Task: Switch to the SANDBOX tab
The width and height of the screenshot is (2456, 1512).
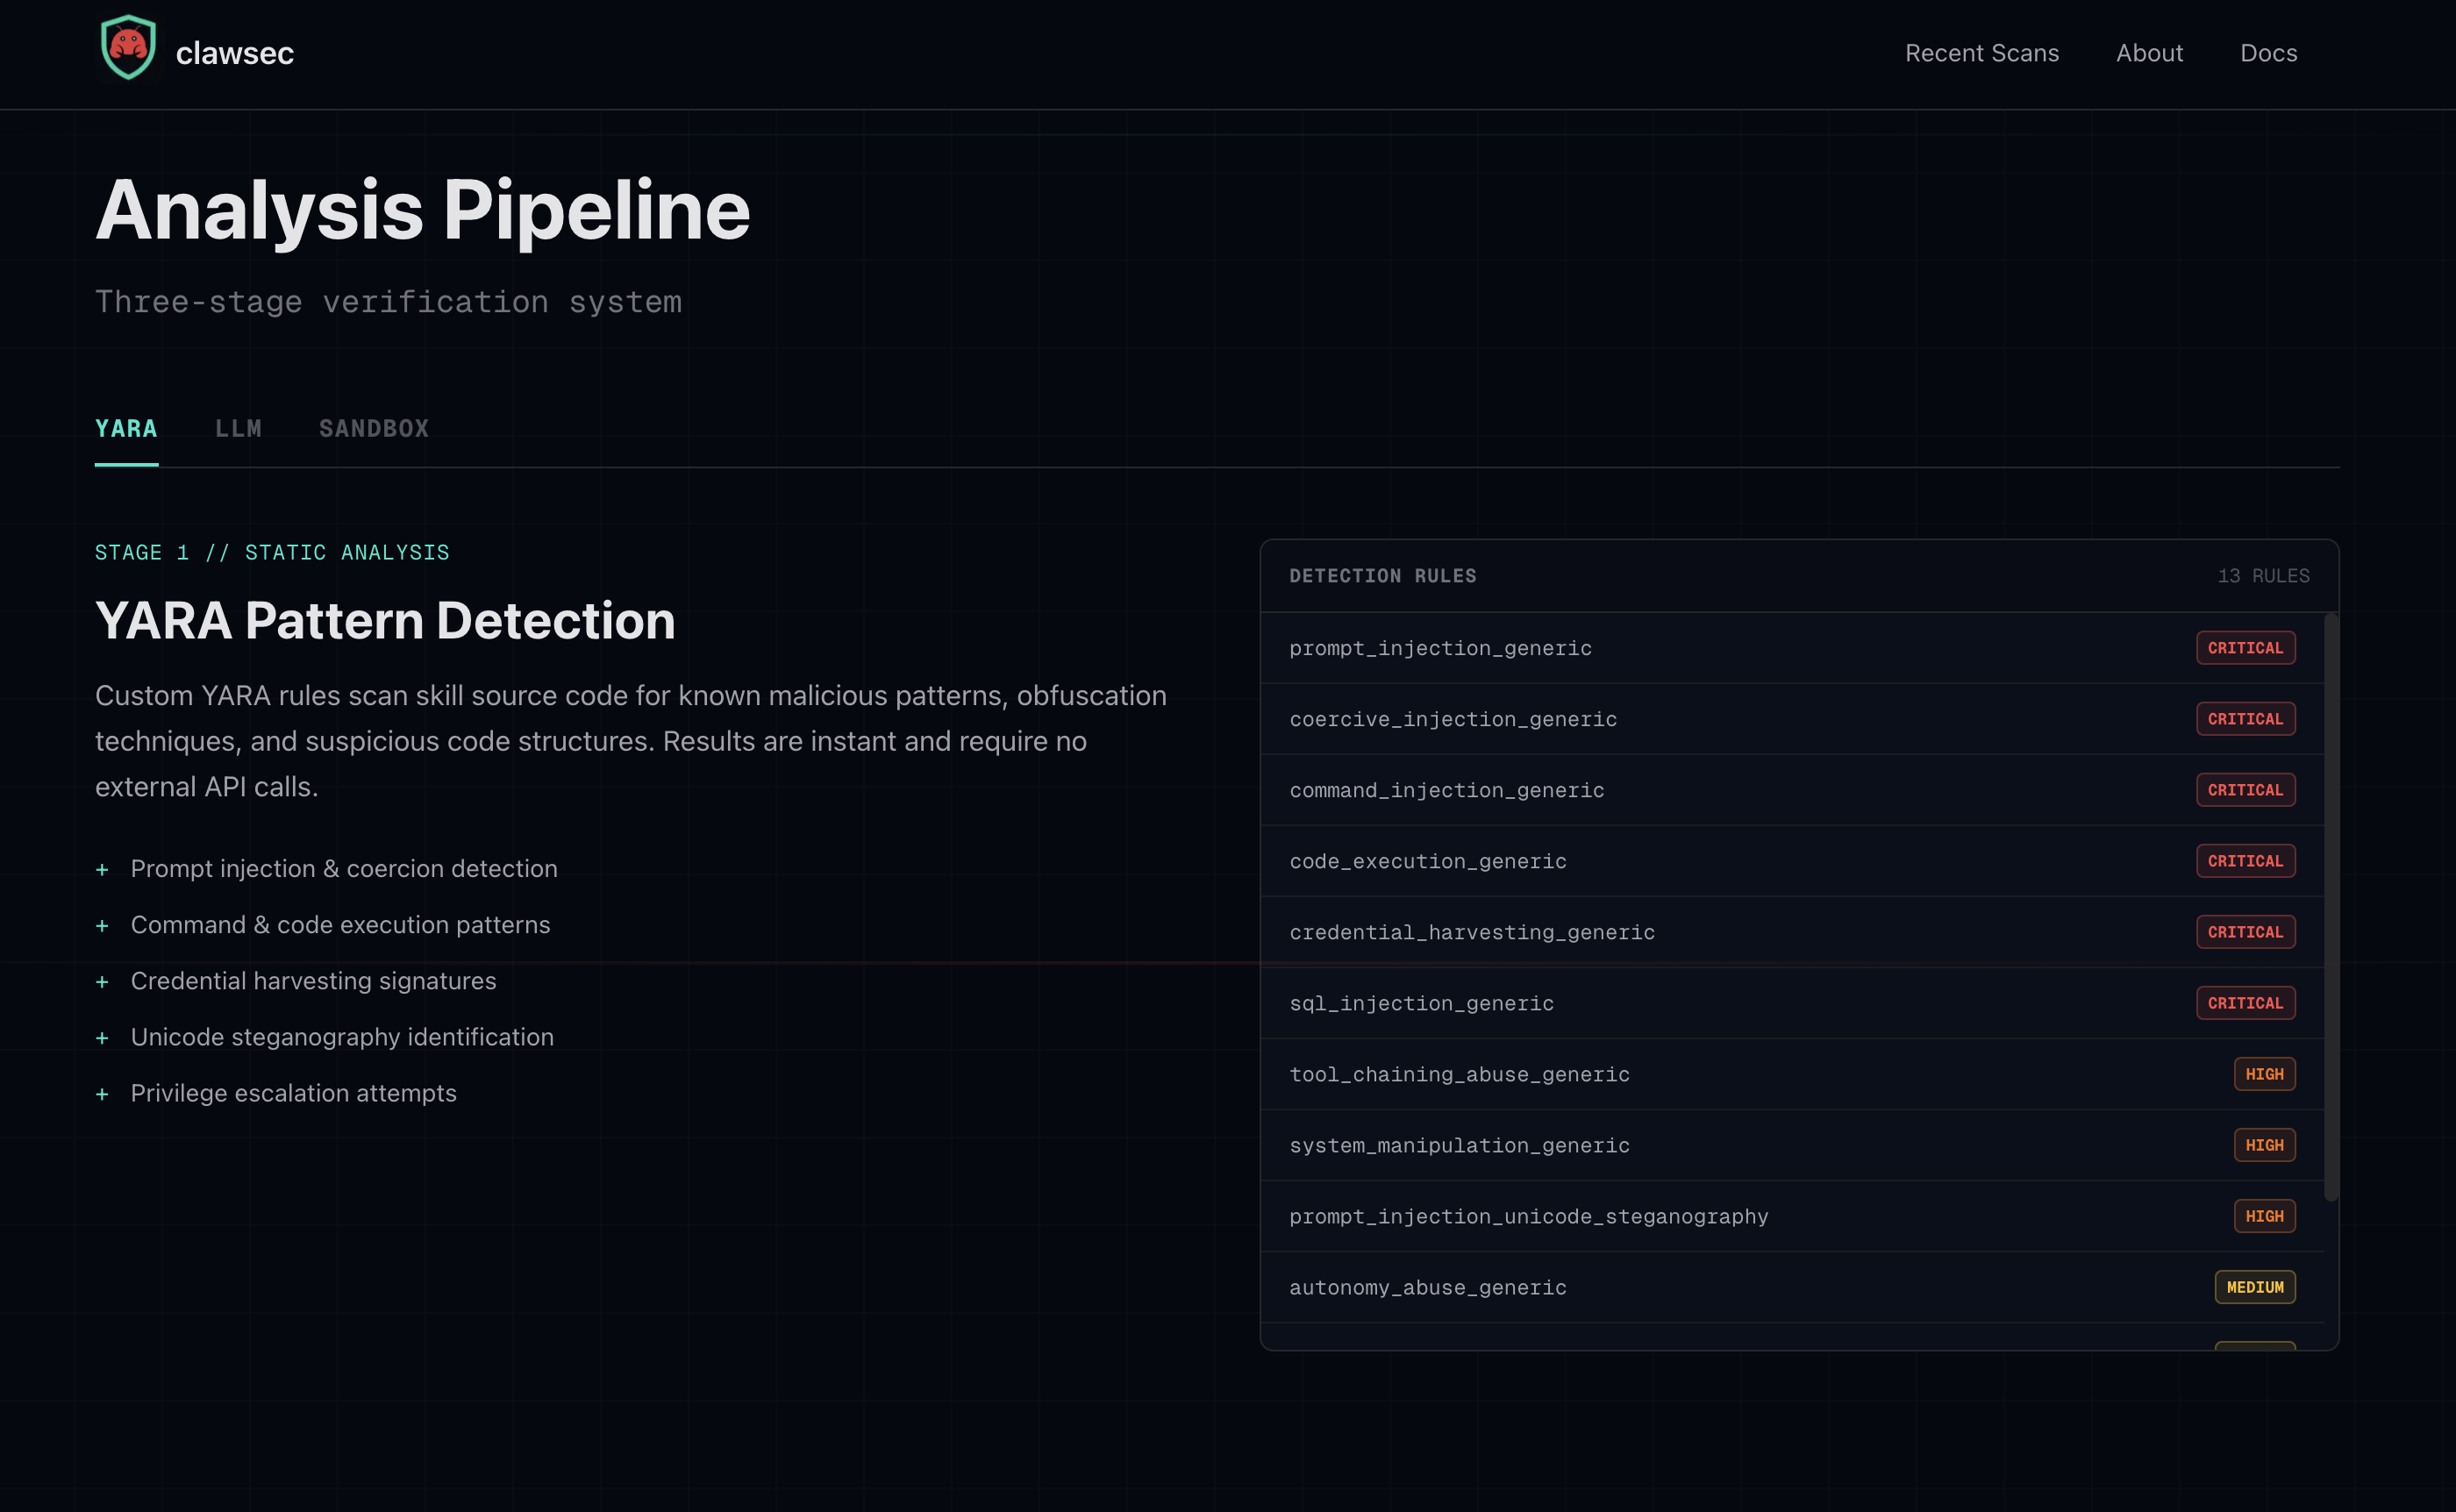Action: 373,429
